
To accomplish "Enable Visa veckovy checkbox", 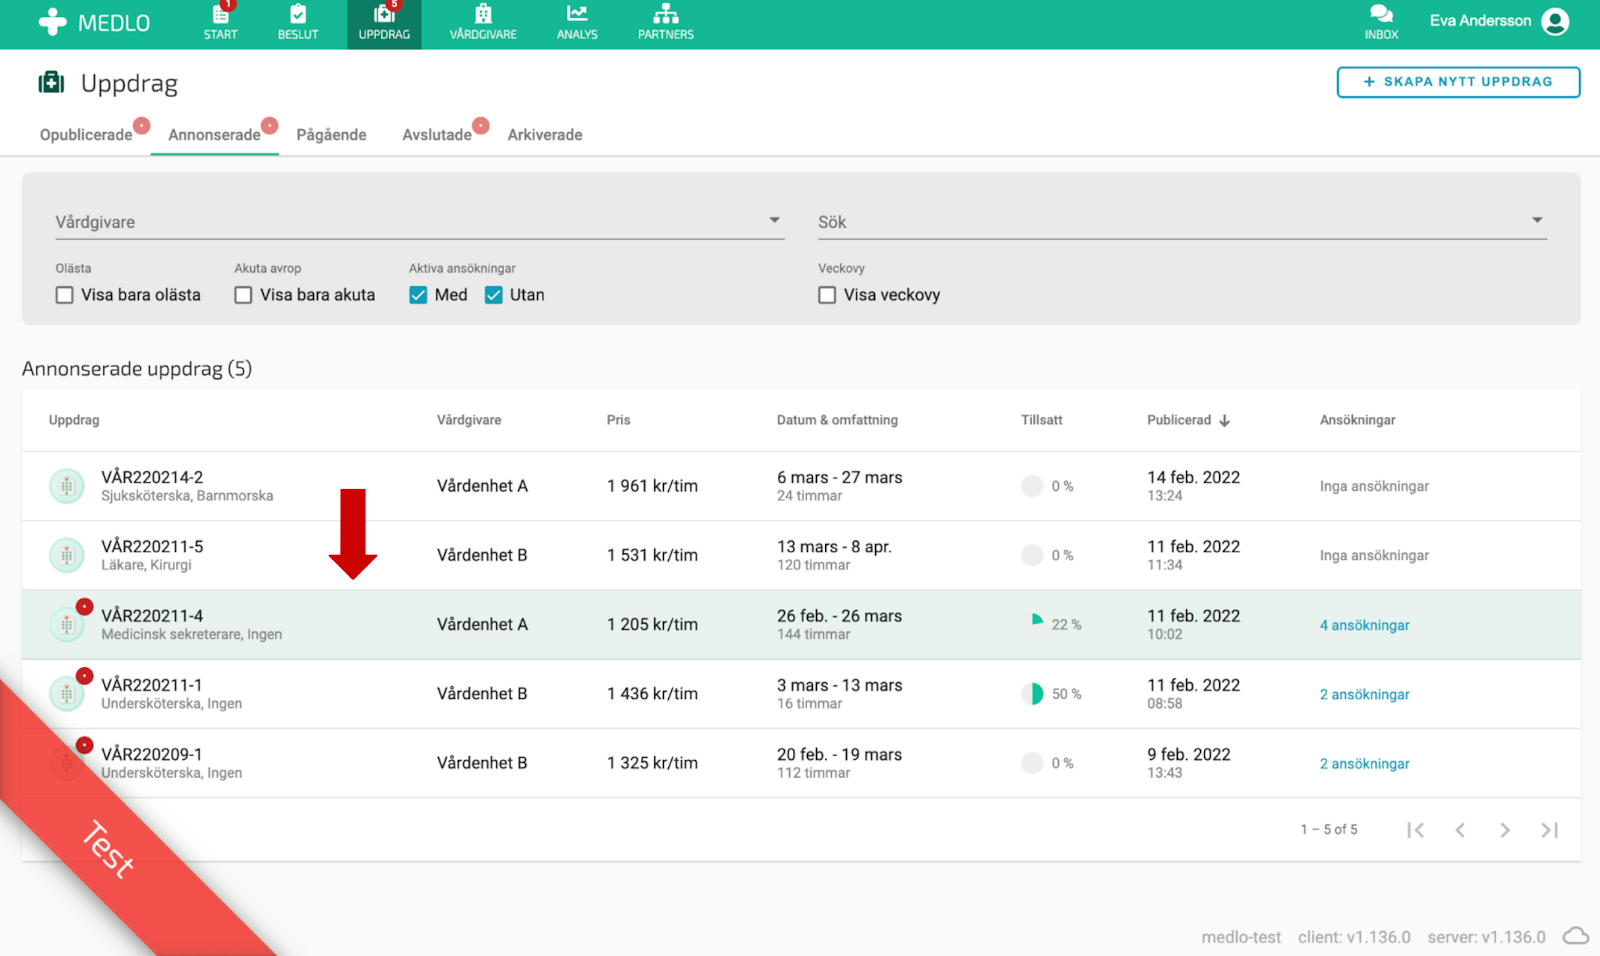I will pos(827,295).
